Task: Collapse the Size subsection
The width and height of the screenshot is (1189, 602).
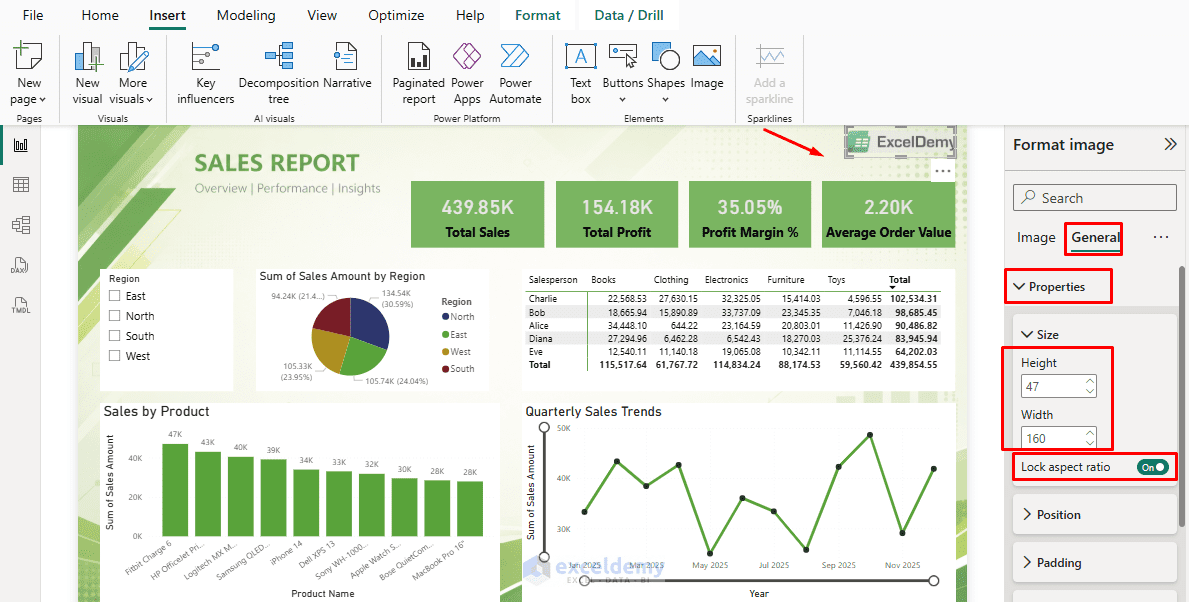Action: (1027, 334)
